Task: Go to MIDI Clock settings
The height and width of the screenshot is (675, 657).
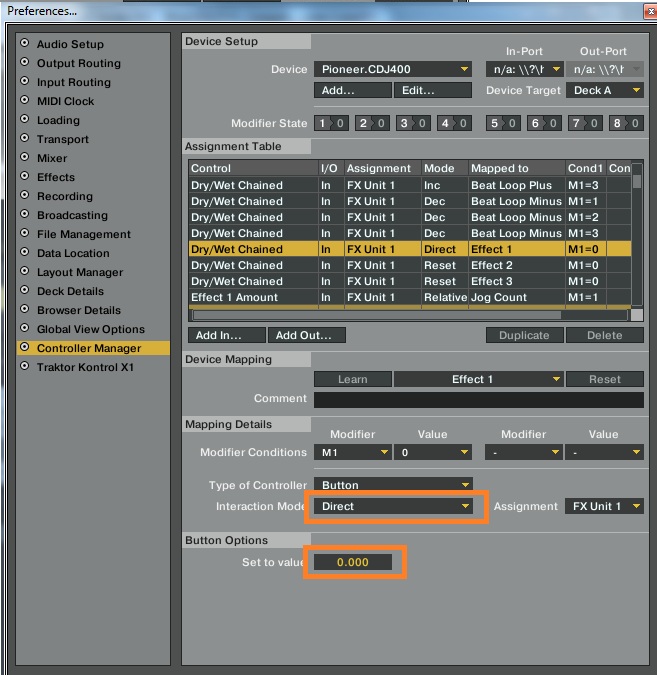Action: [65, 101]
